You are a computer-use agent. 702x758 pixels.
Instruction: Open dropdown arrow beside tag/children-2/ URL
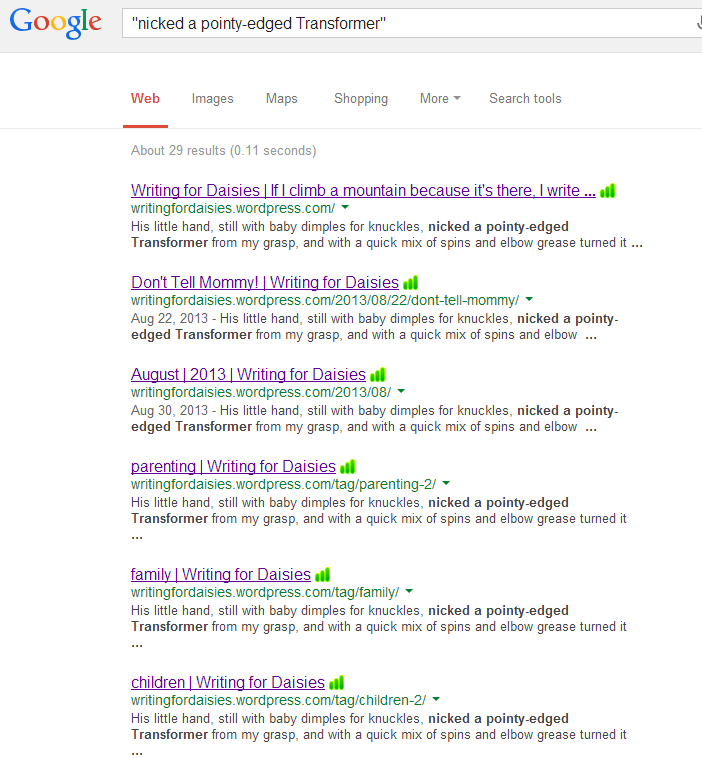(437, 699)
